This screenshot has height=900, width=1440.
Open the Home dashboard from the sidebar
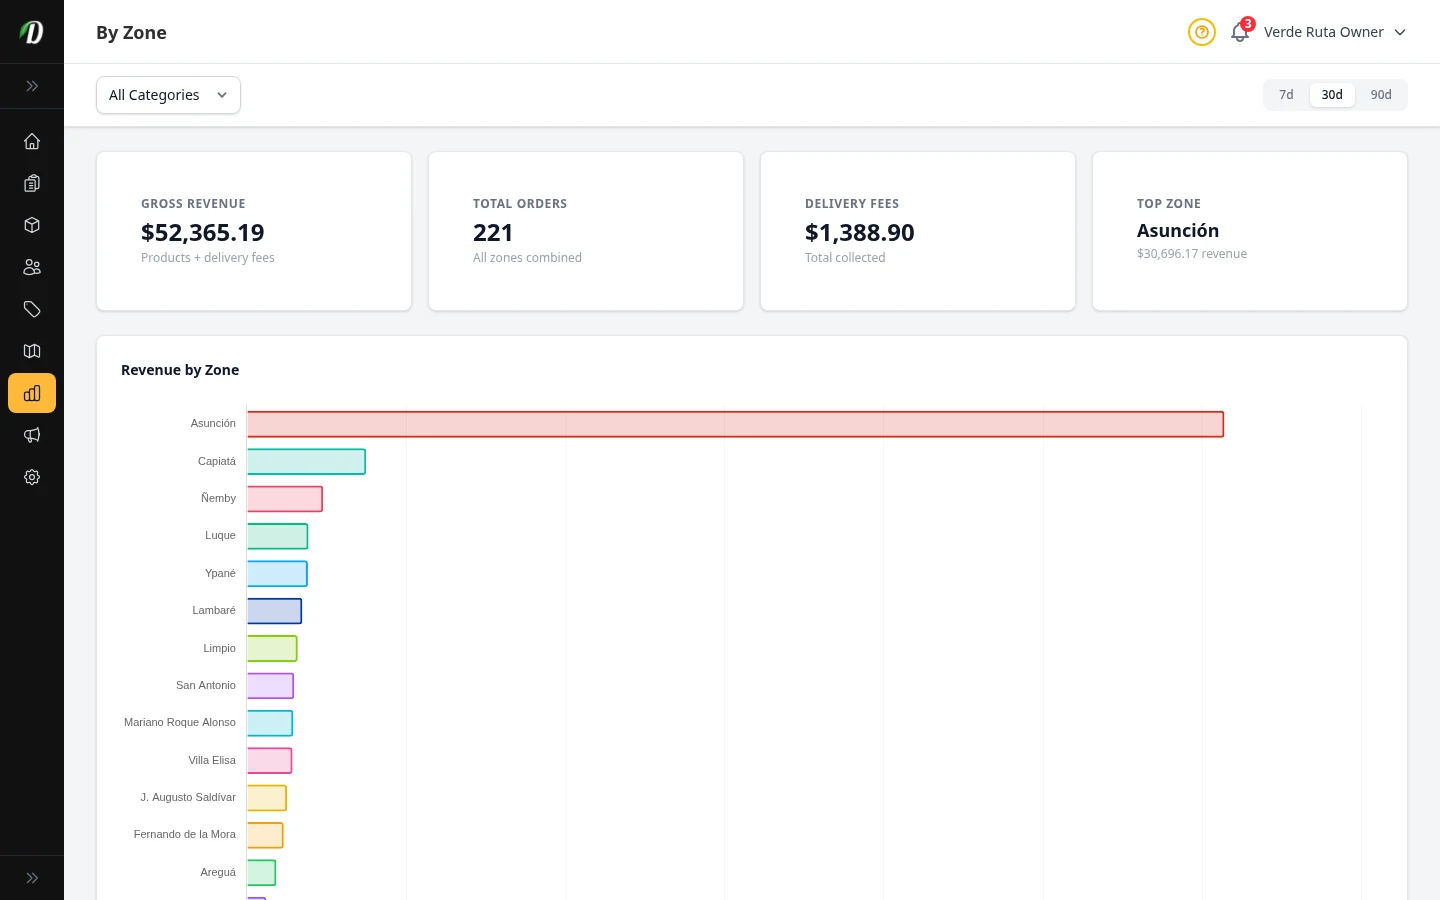[x=31, y=141]
